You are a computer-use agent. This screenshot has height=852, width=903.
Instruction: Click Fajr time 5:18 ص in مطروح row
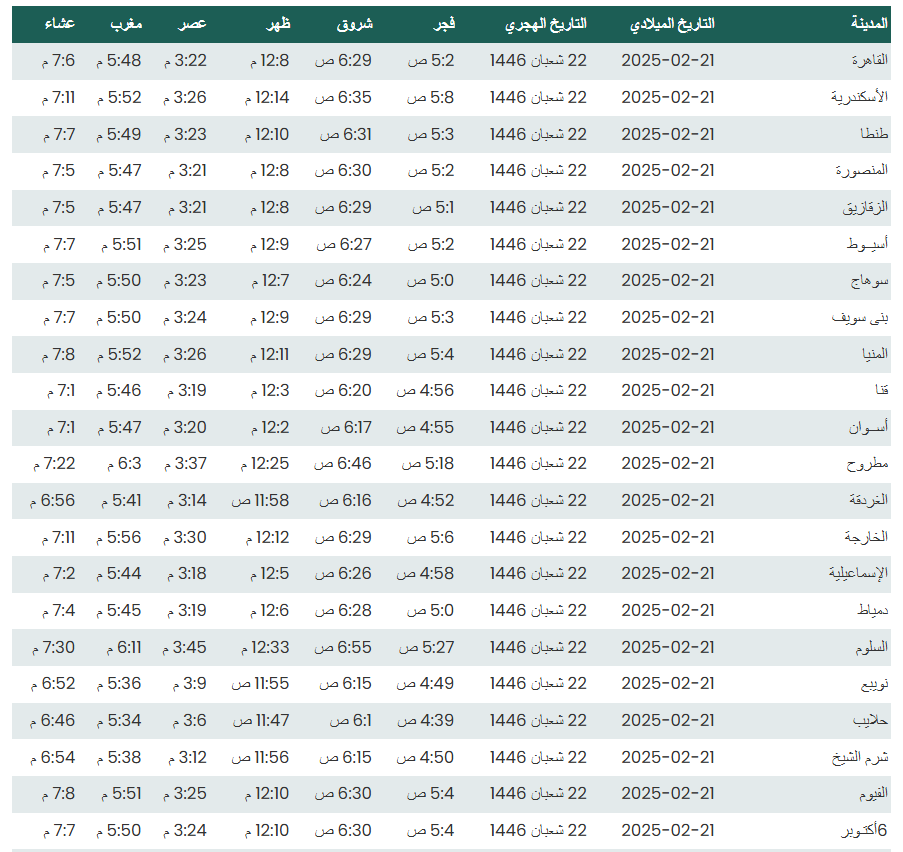428,464
